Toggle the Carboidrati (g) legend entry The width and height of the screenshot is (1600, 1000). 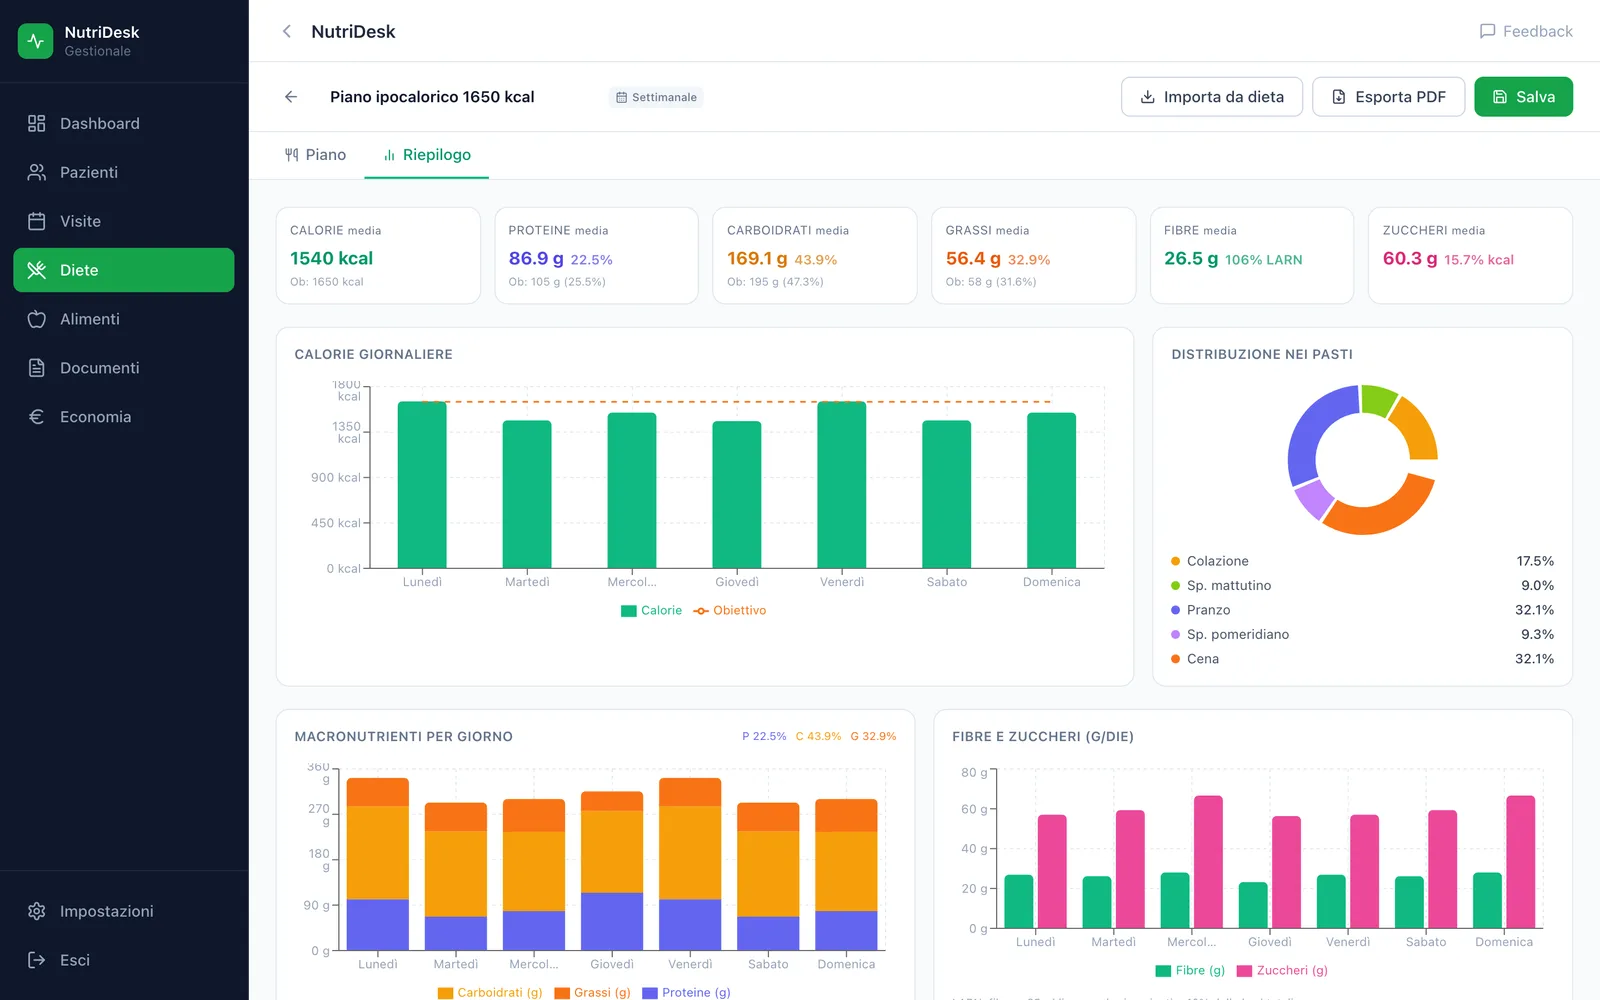(490, 993)
